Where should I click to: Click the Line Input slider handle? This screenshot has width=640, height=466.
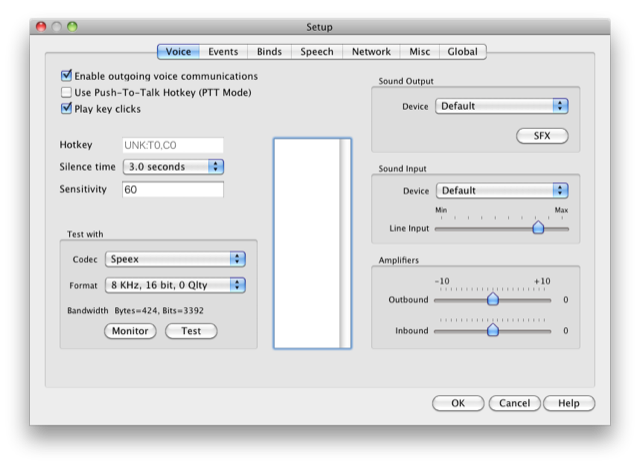coord(538,228)
